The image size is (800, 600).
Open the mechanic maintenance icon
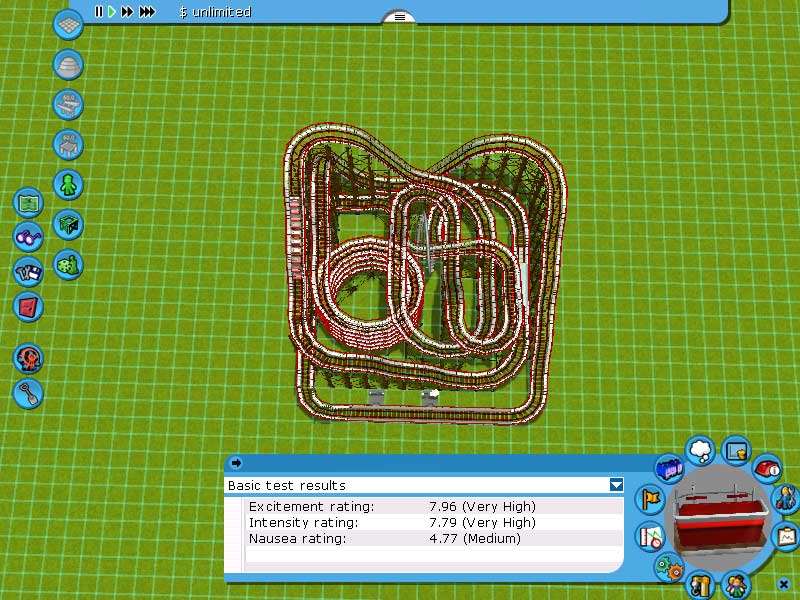click(x=787, y=497)
